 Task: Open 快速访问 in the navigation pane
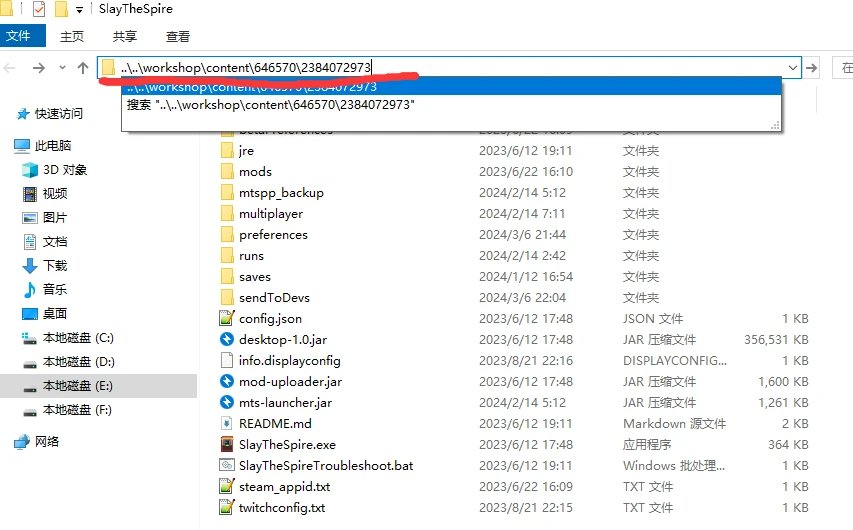pyautogui.click(x=51, y=114)
